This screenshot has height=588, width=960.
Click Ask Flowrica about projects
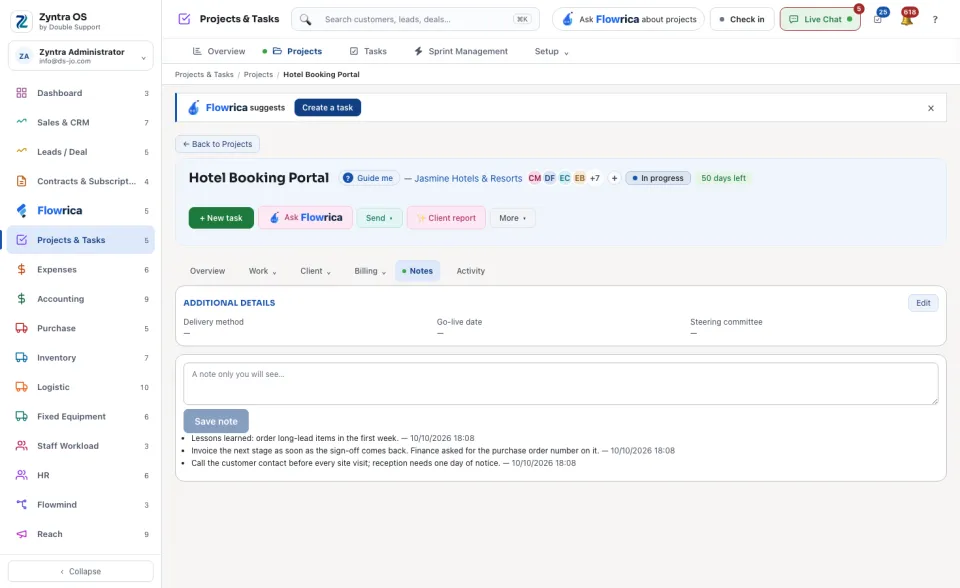pos(629,20)
